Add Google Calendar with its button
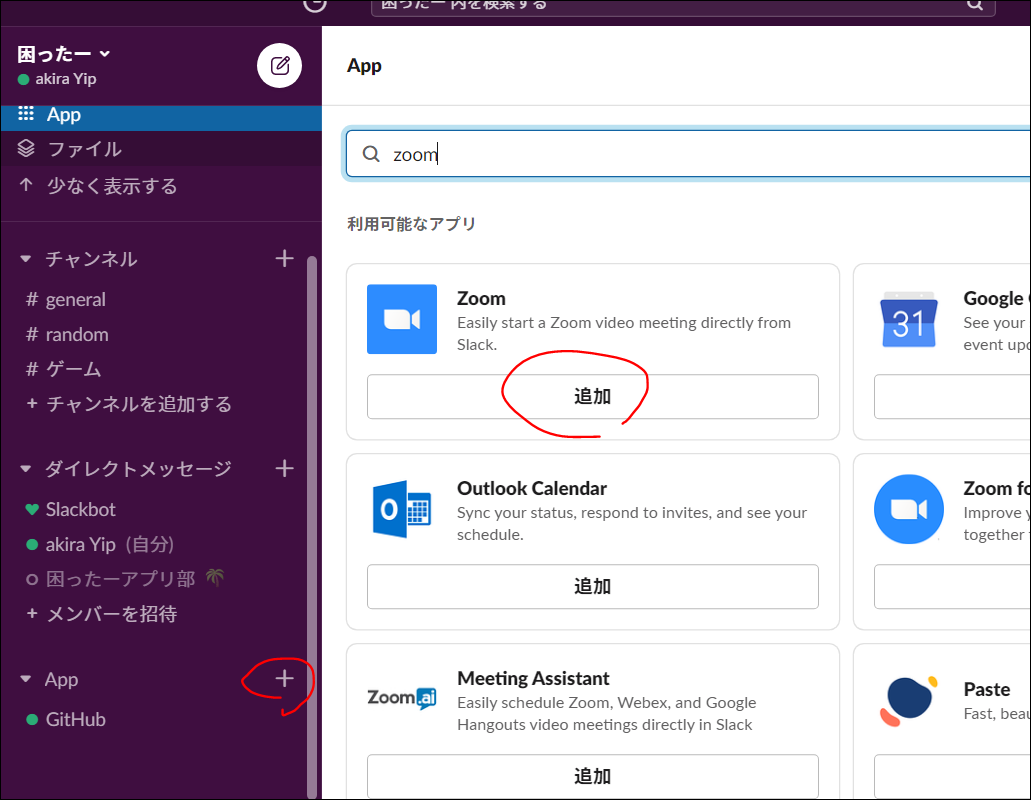 tap(952, 396)
